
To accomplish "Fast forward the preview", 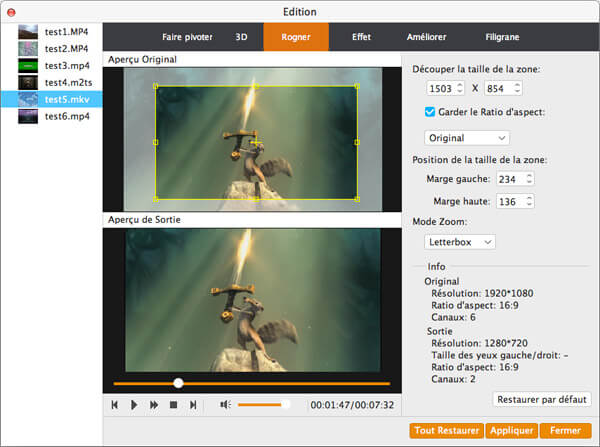I will click(154, 405).
